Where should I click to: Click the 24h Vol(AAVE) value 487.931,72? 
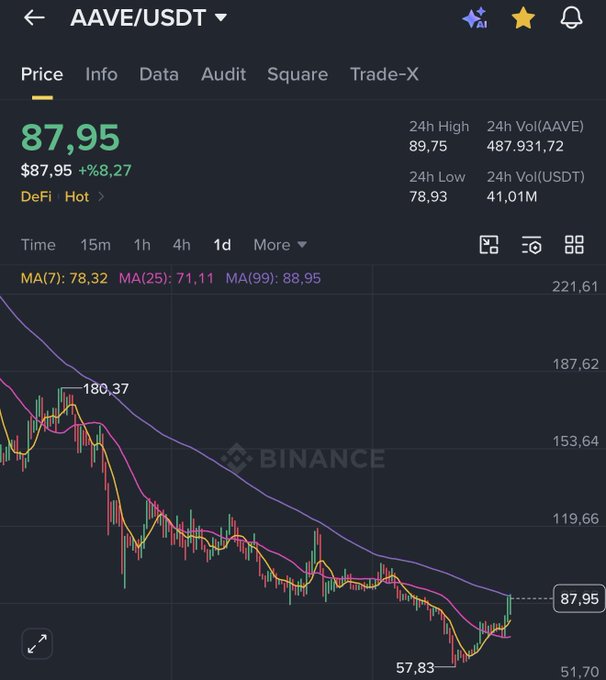(x=525, y=146)
